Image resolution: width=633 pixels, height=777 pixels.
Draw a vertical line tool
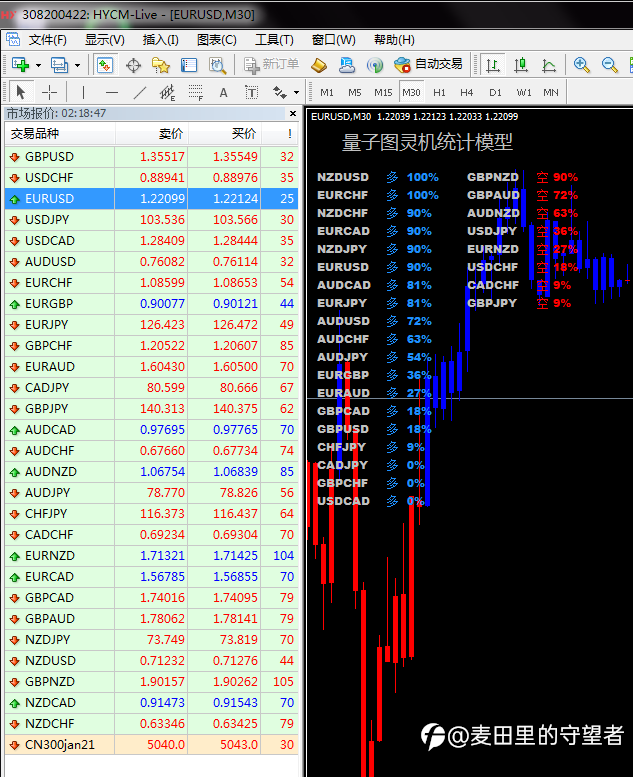click(x=84, y=92)
